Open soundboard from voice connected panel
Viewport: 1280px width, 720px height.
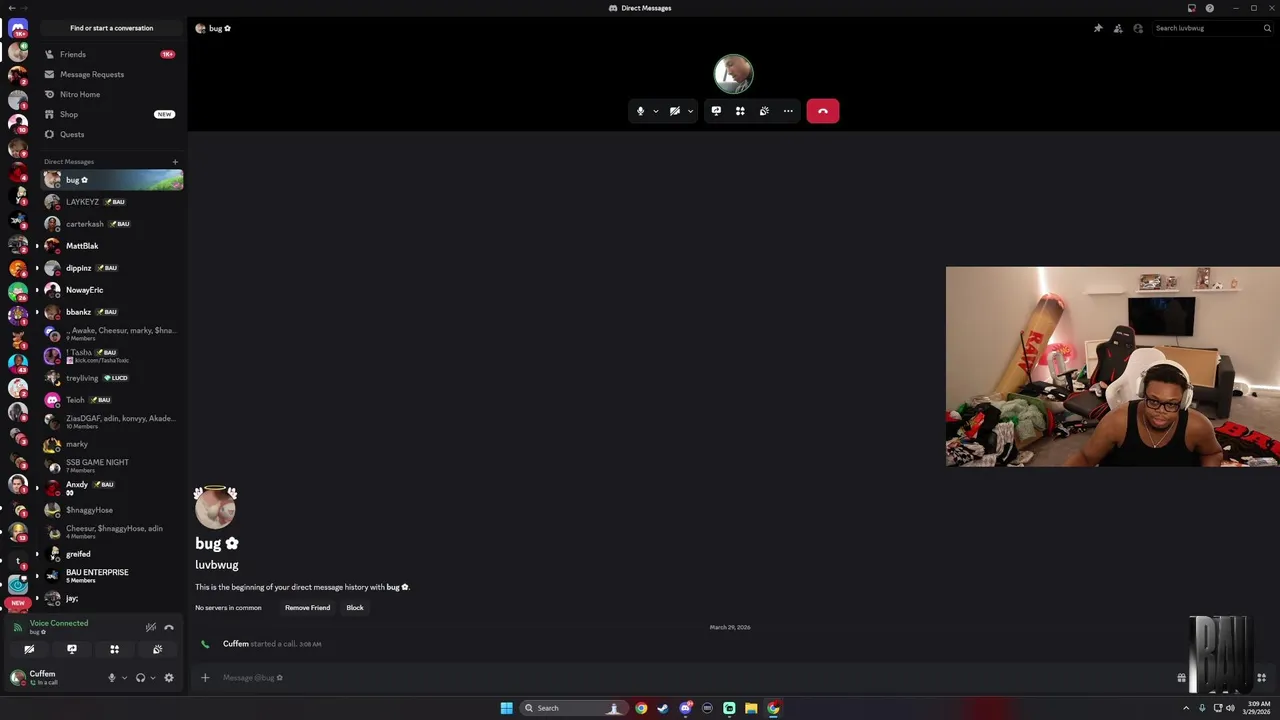[157, 650]
